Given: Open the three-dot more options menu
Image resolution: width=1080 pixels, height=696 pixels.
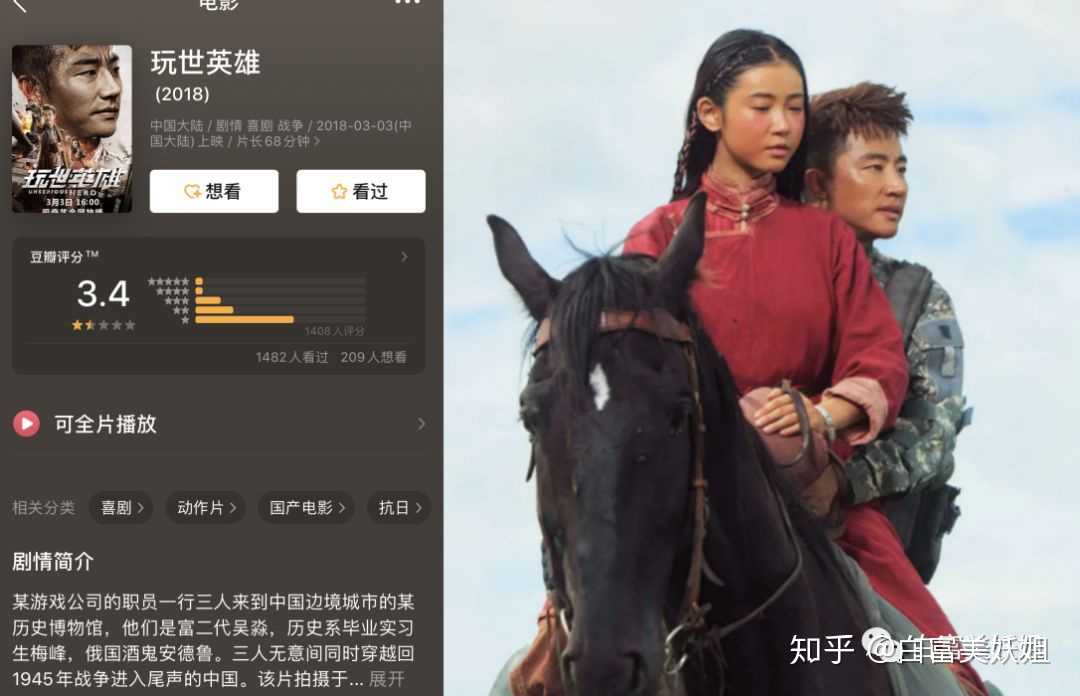Looking at the screenshot, I should point(407,3).
